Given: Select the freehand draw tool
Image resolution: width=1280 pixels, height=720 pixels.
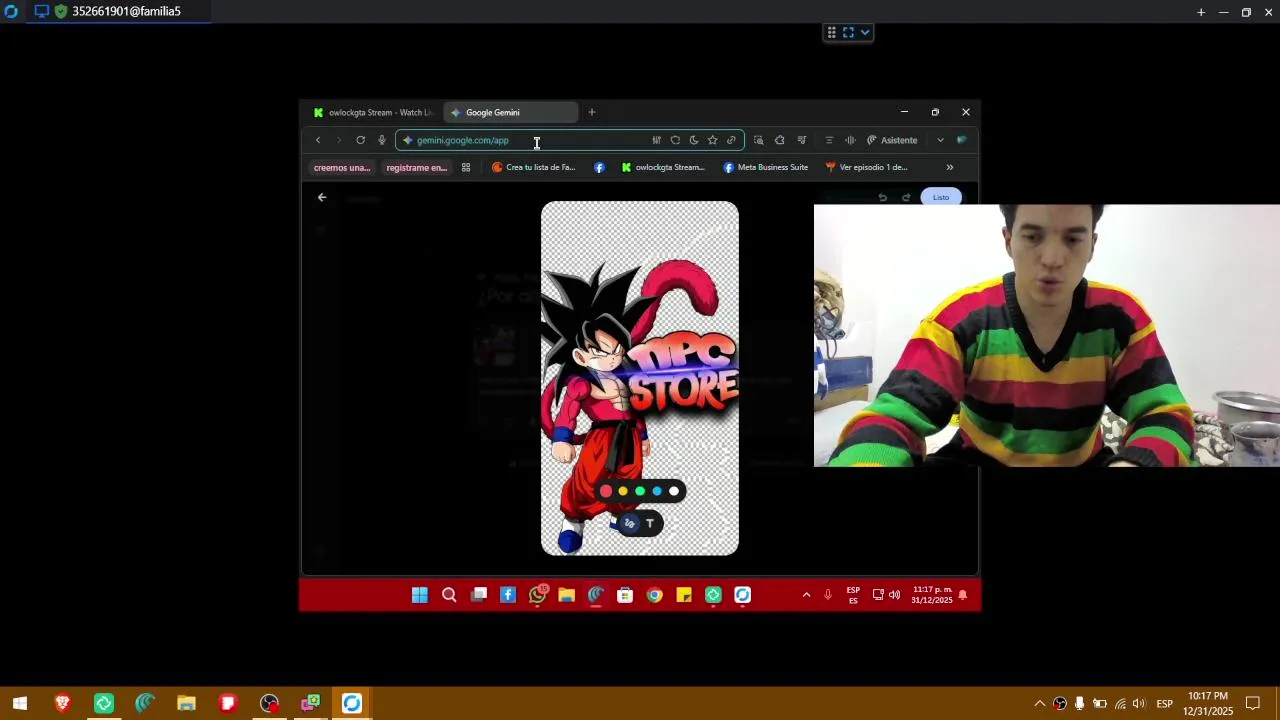Looking at the screenshot, I should [x=629, y=523].
